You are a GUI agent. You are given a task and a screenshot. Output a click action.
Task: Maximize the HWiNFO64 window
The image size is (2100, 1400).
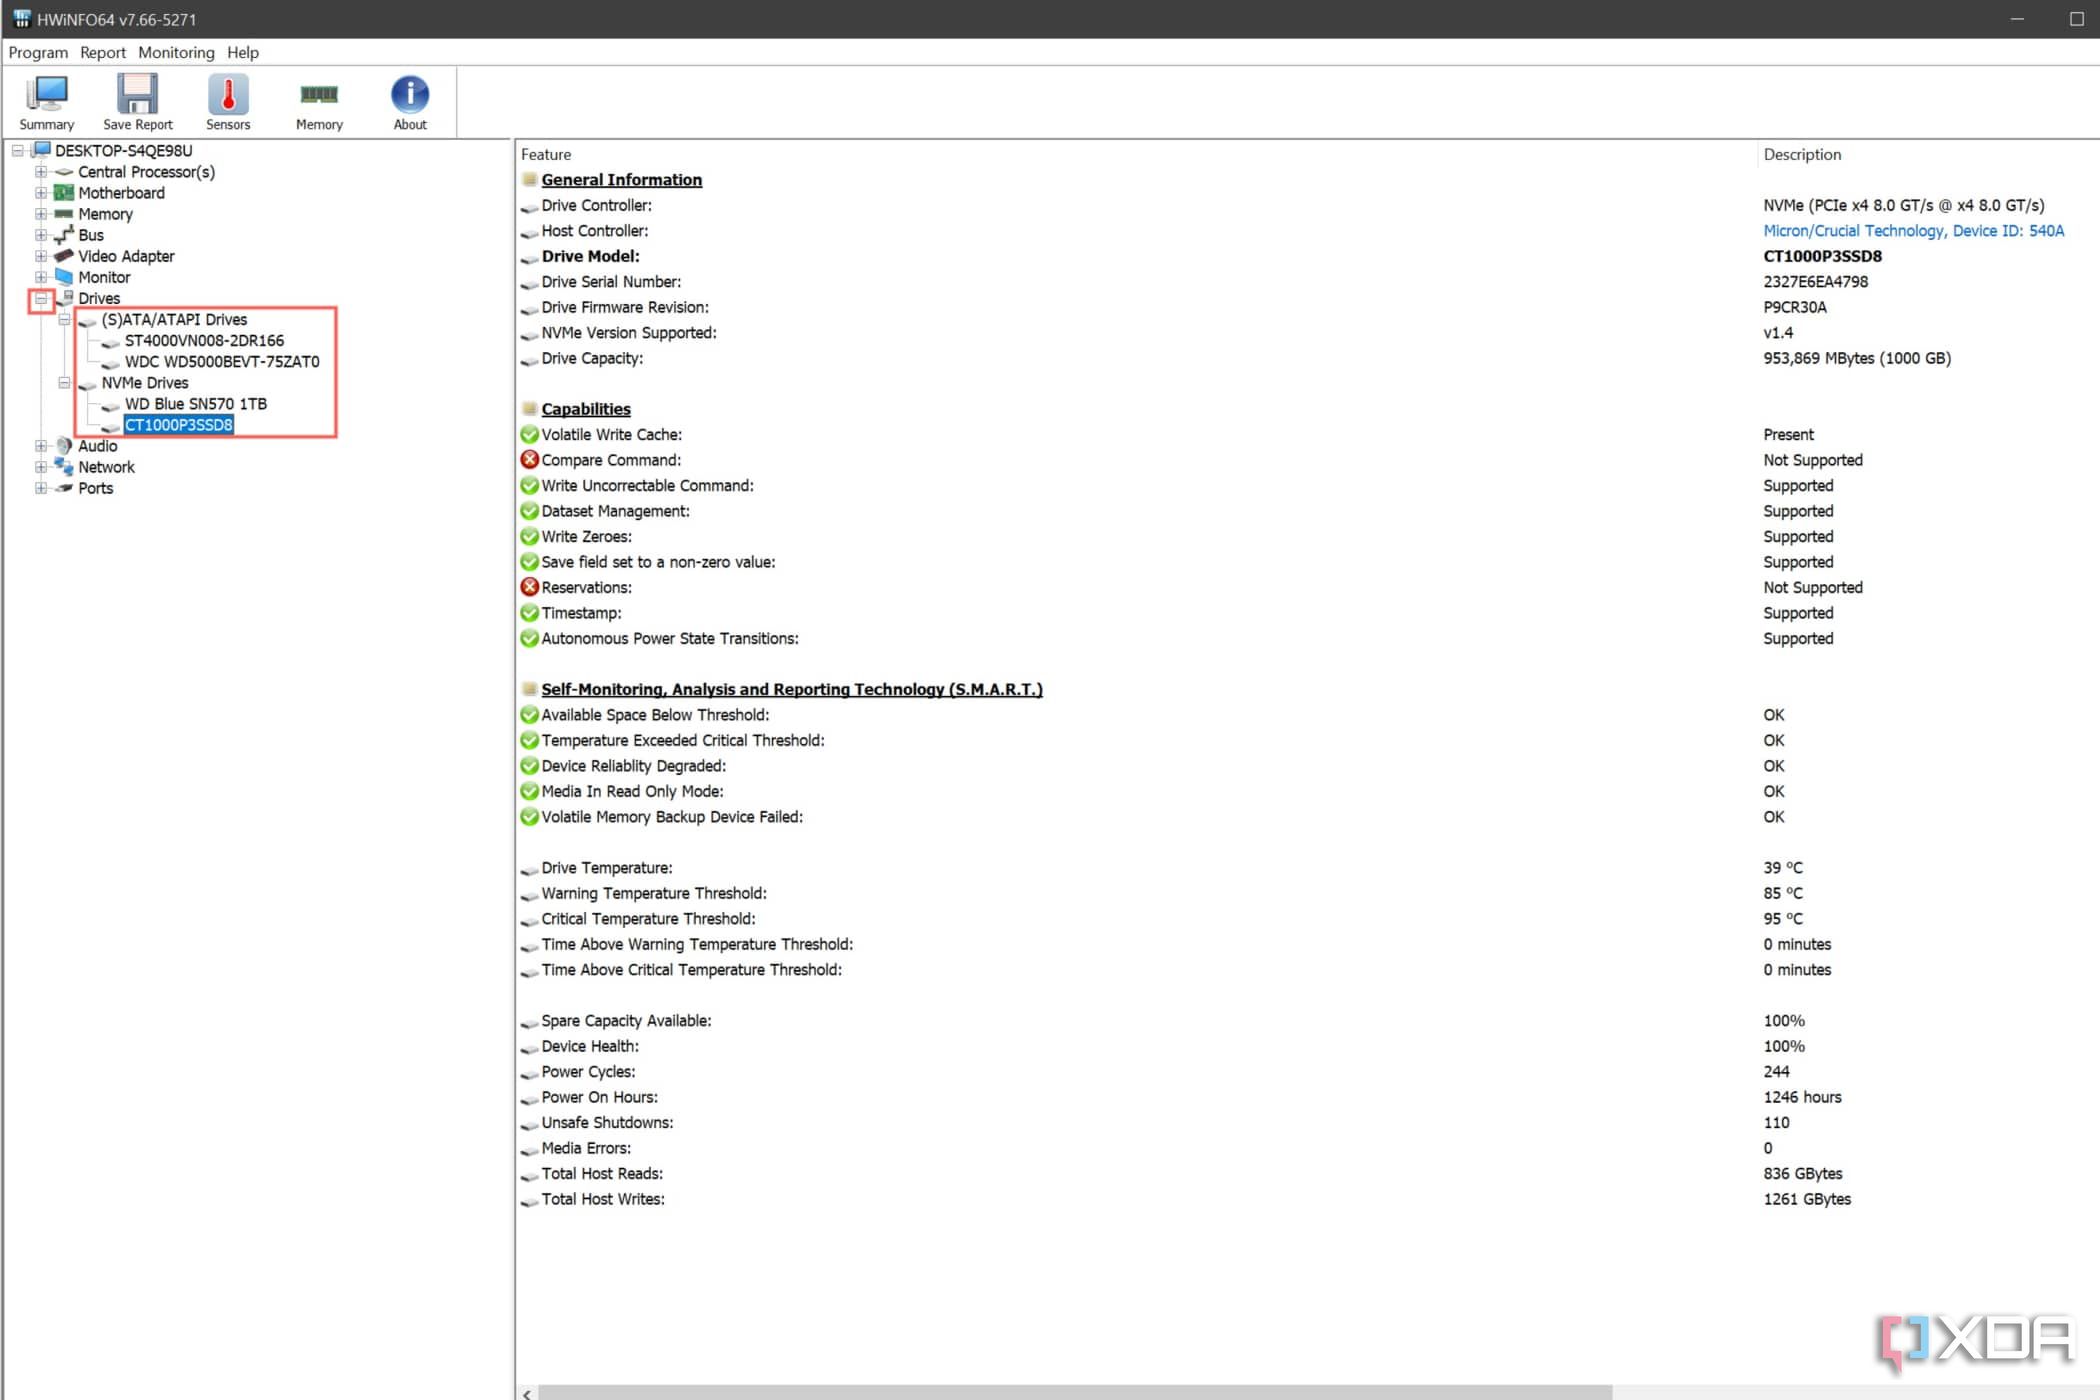[x=2076, y=19]
